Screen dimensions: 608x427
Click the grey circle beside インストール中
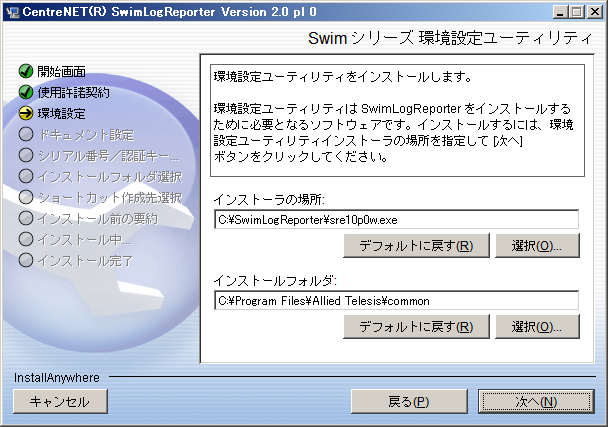26,239
